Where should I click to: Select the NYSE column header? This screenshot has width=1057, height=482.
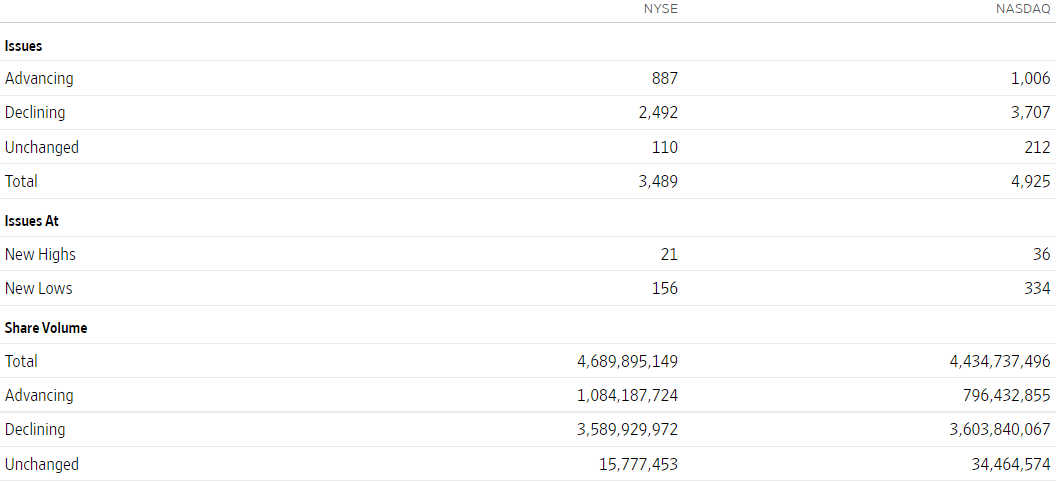point(661,9)
